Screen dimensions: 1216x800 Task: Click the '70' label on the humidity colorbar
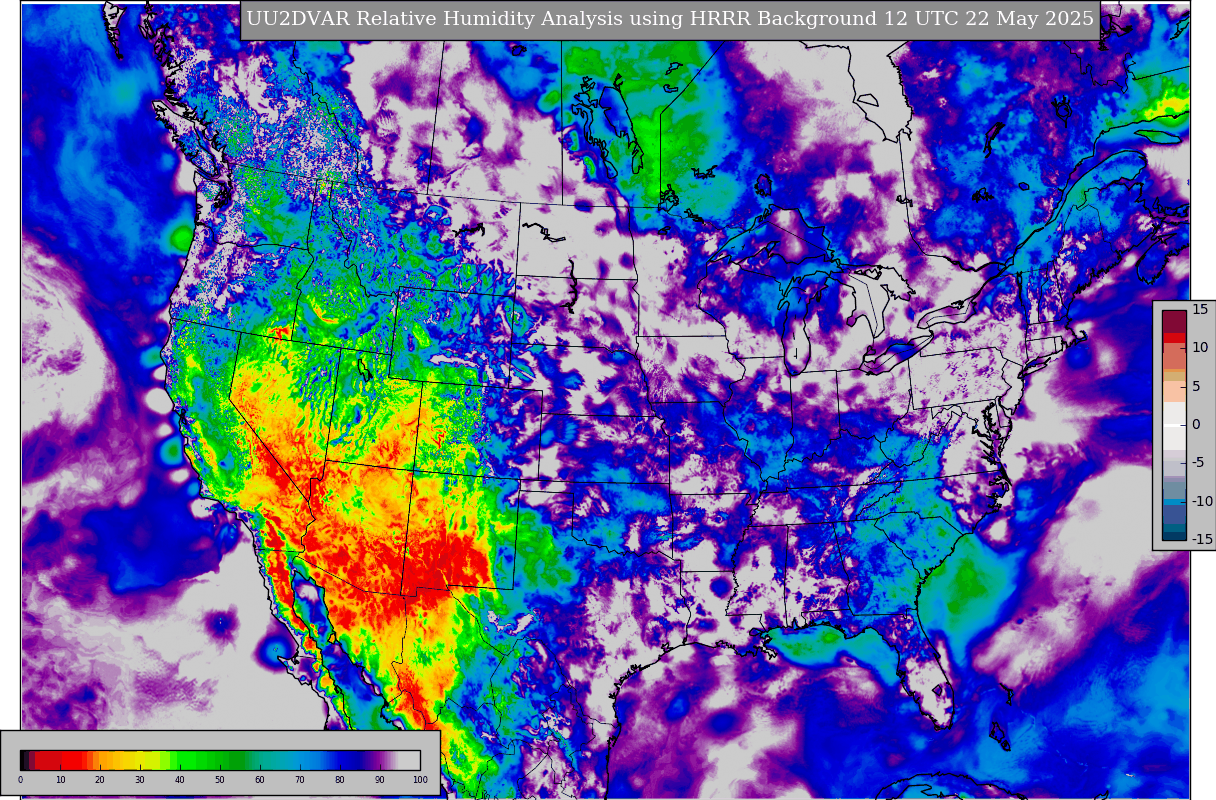tap(300, 780)
